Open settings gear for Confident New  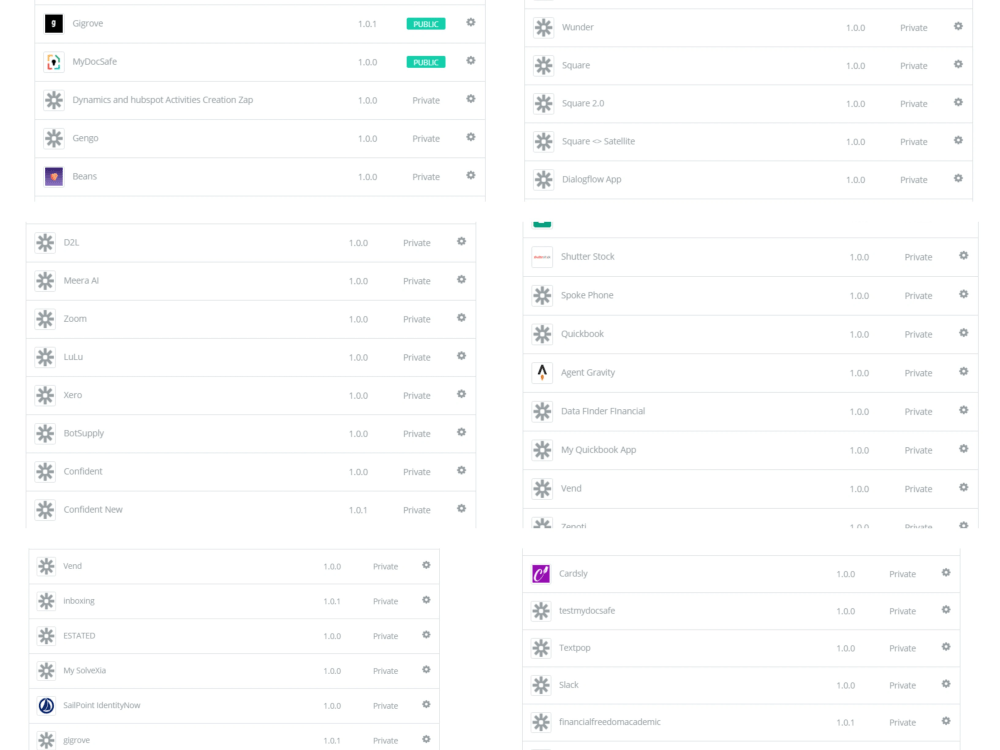pyautogui.click(x=461, y=509)
